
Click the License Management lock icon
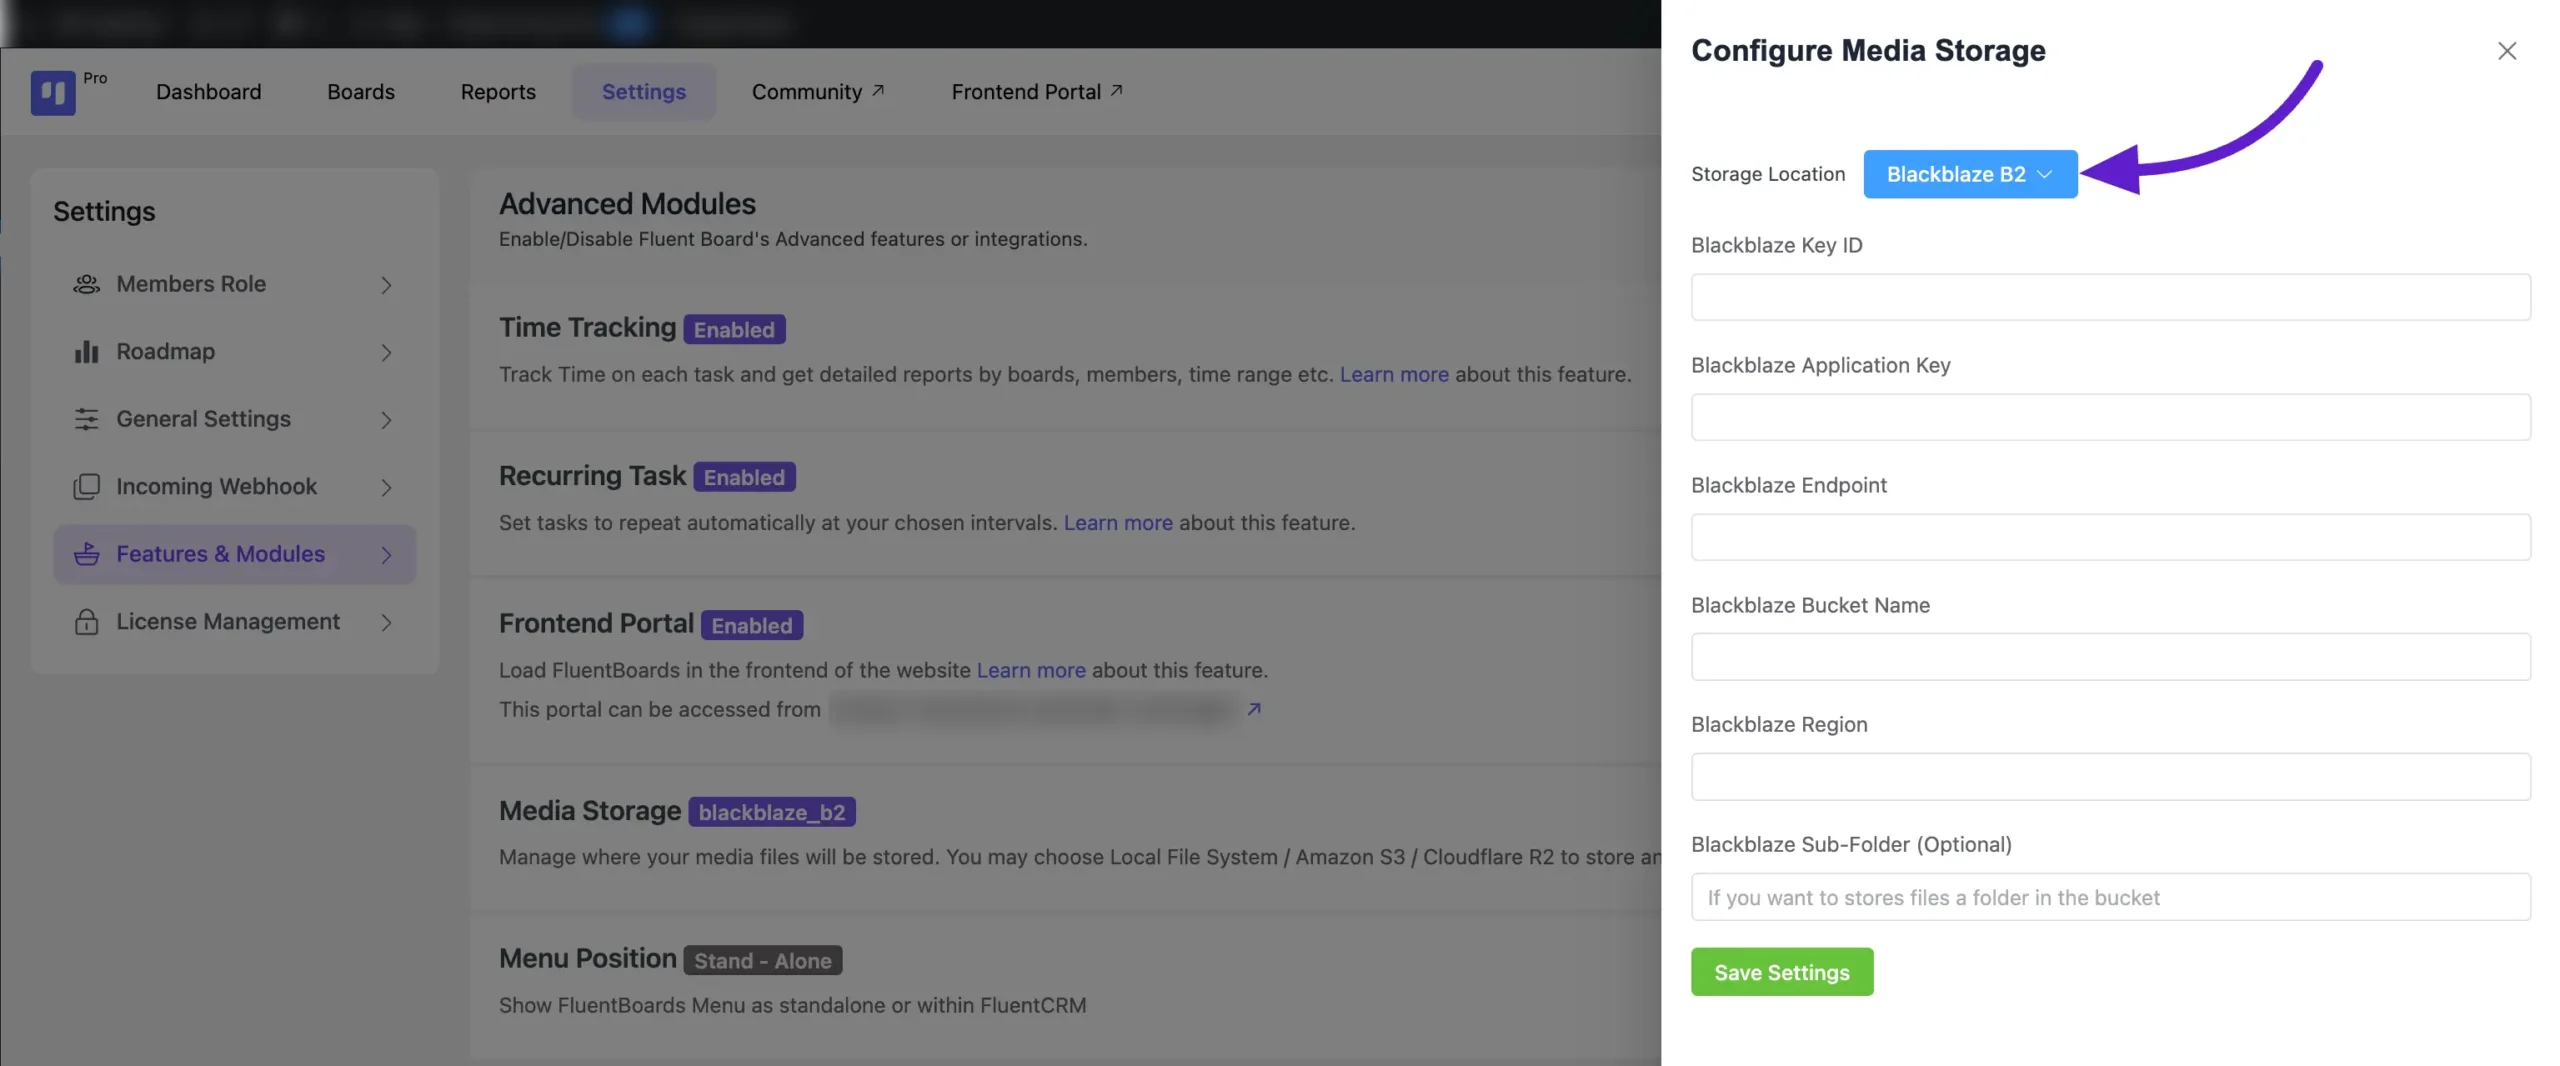click(87, 622)
